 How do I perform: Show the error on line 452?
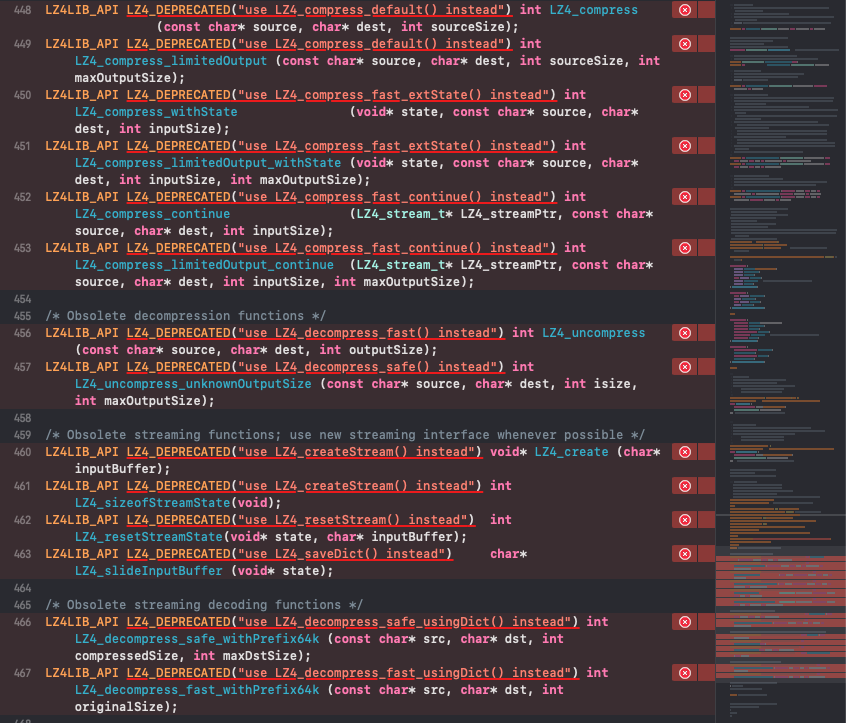point(685,197)
